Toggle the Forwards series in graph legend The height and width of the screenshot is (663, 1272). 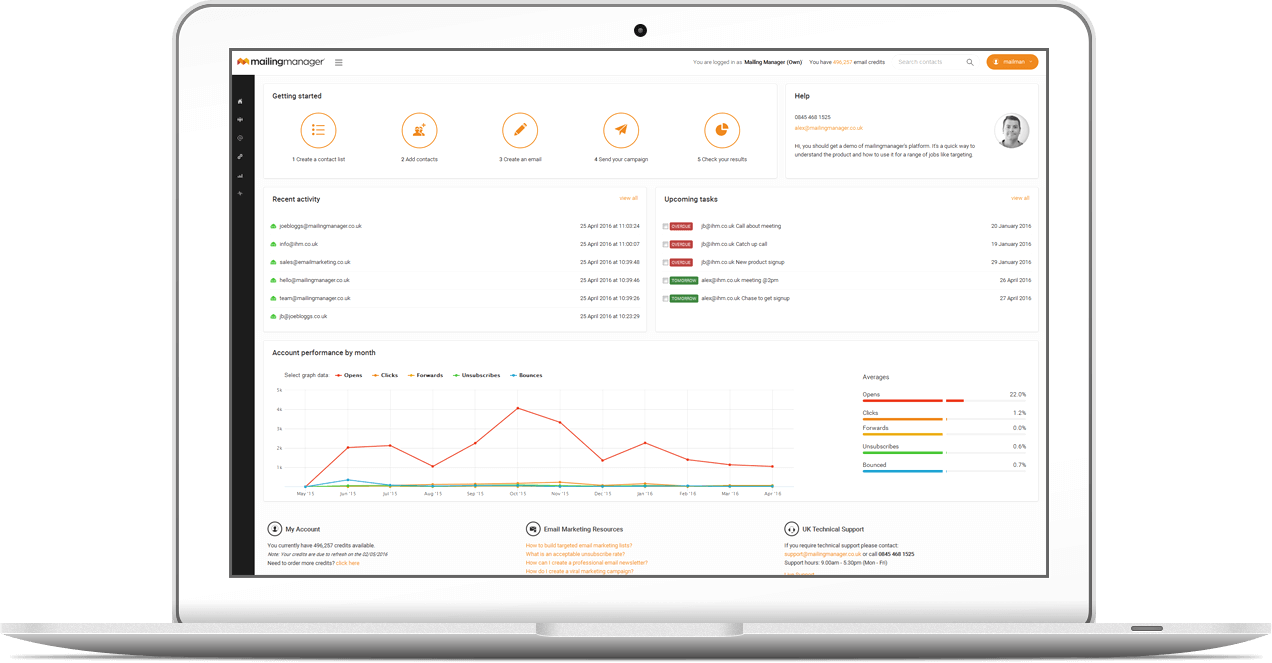pyautogui.click(x=425, y=375)
